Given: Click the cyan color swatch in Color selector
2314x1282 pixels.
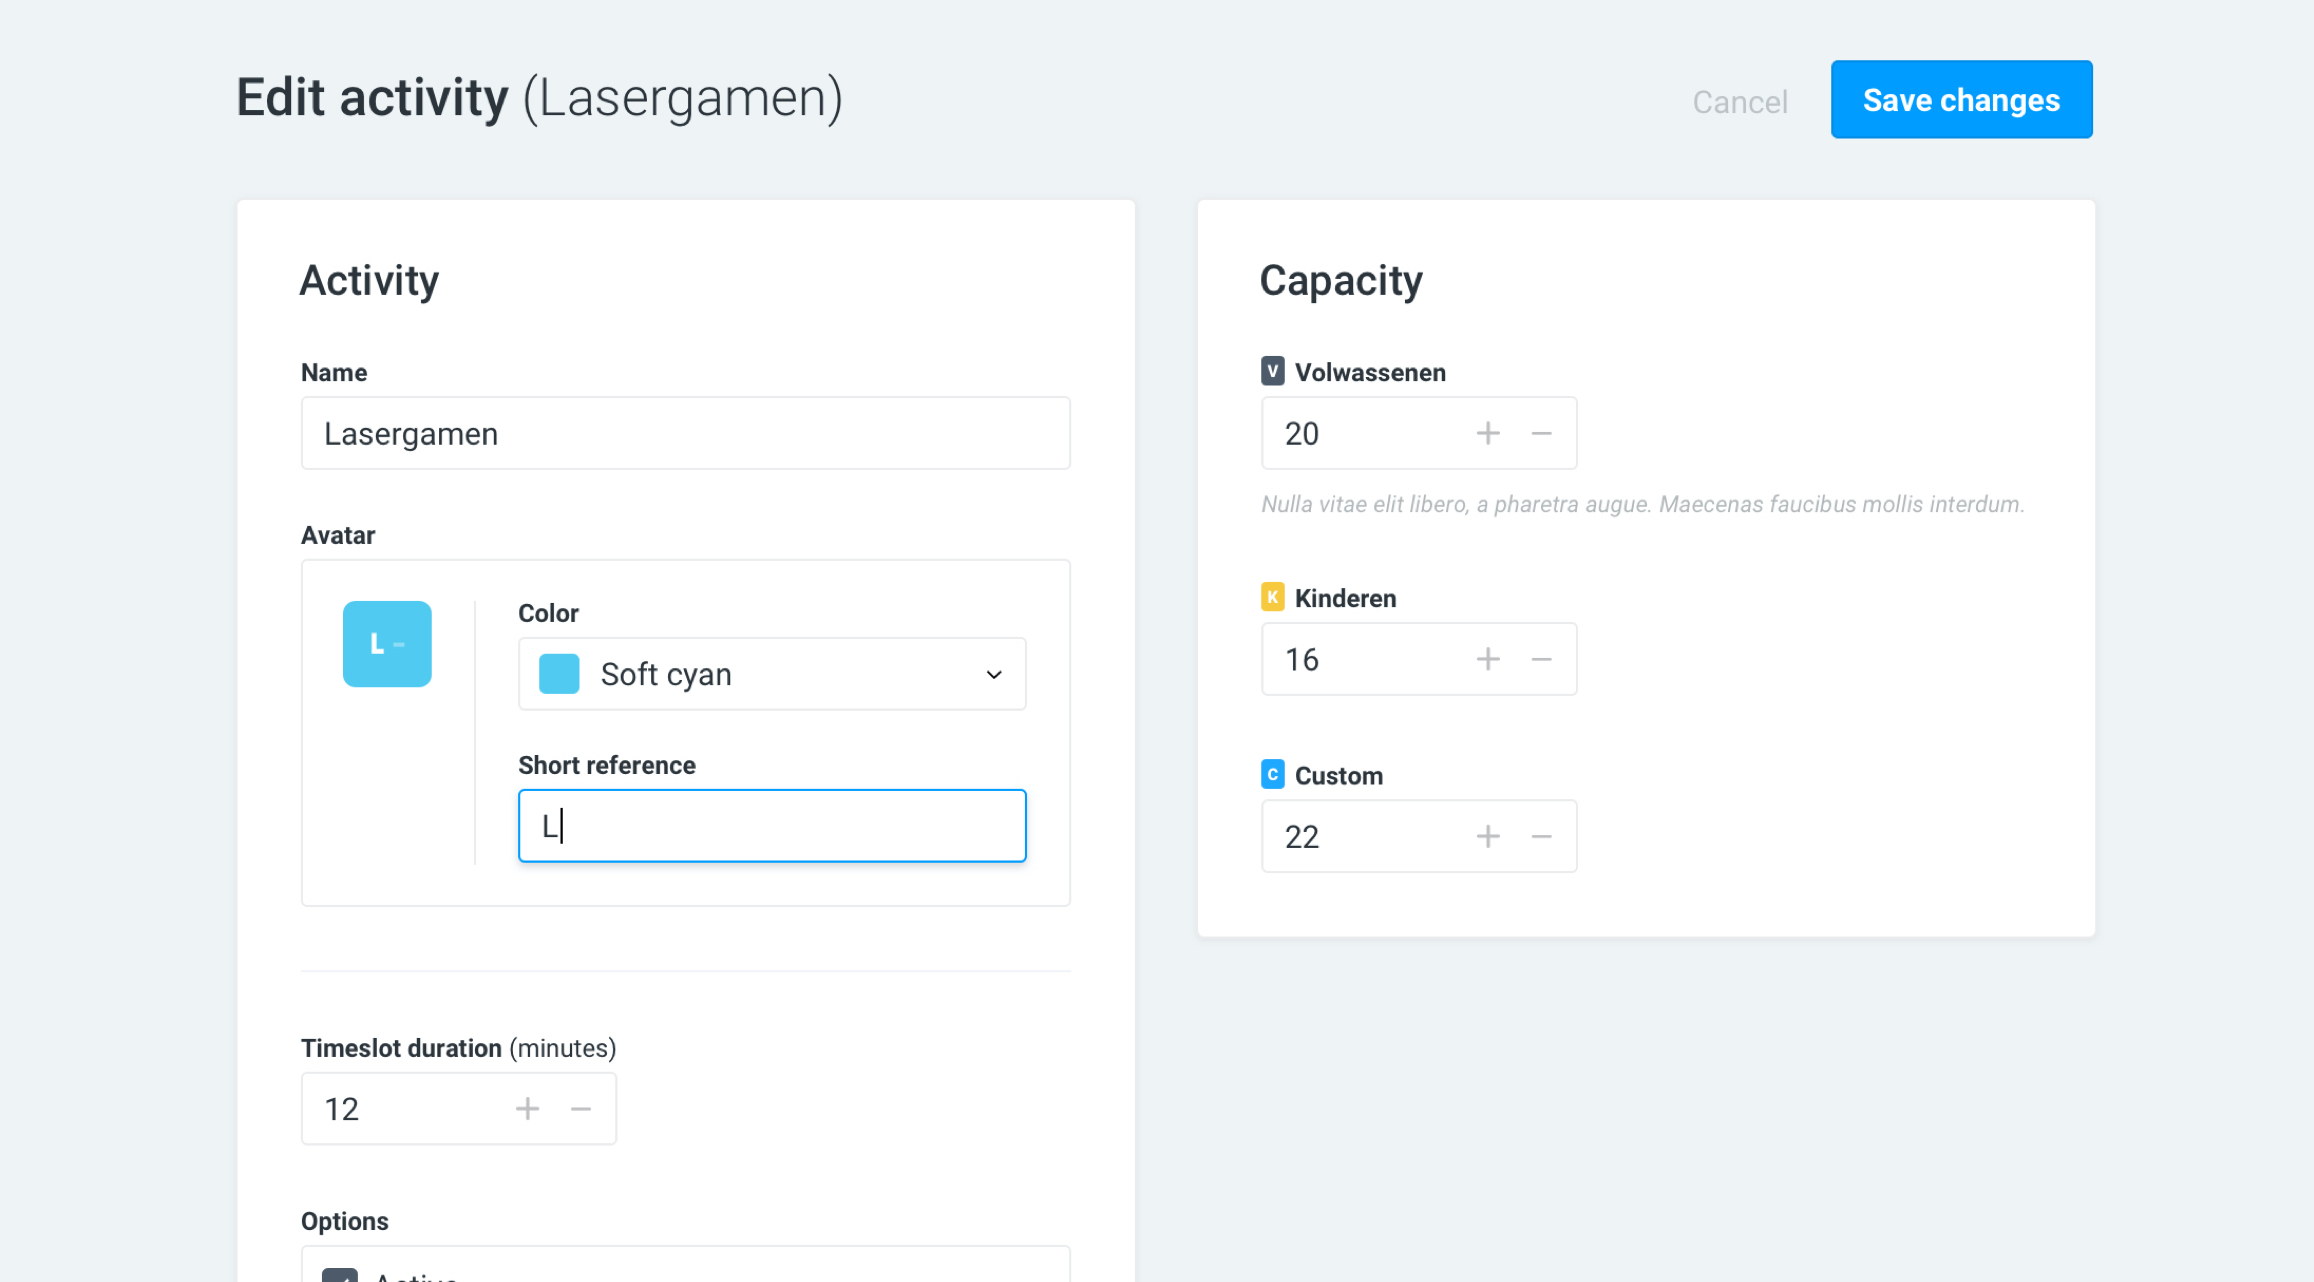Looking at the screenshot, I should tap(559, 674).
